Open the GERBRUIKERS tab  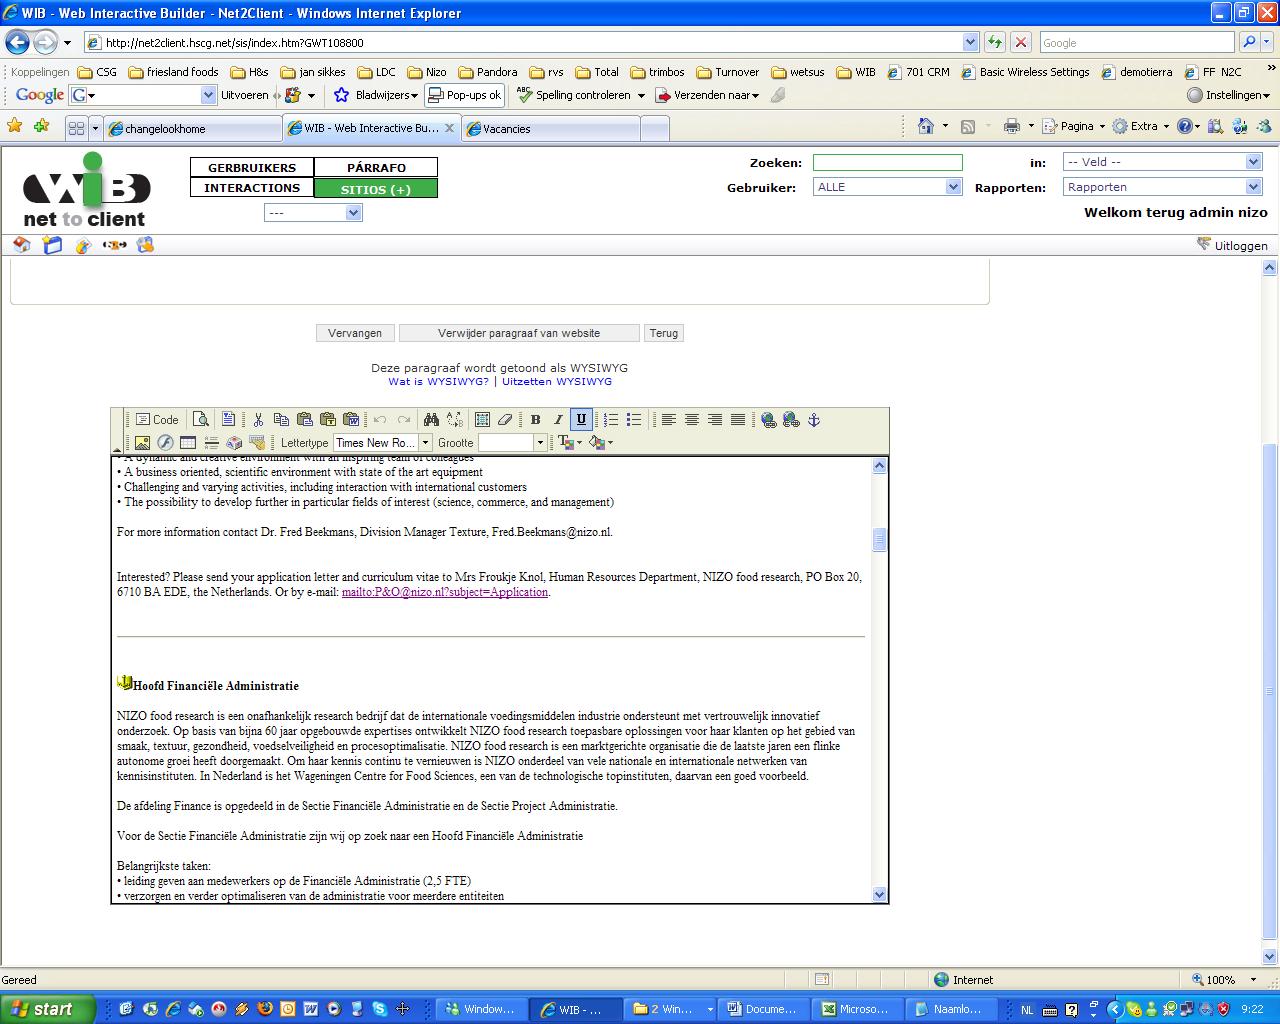pos(252,168)
